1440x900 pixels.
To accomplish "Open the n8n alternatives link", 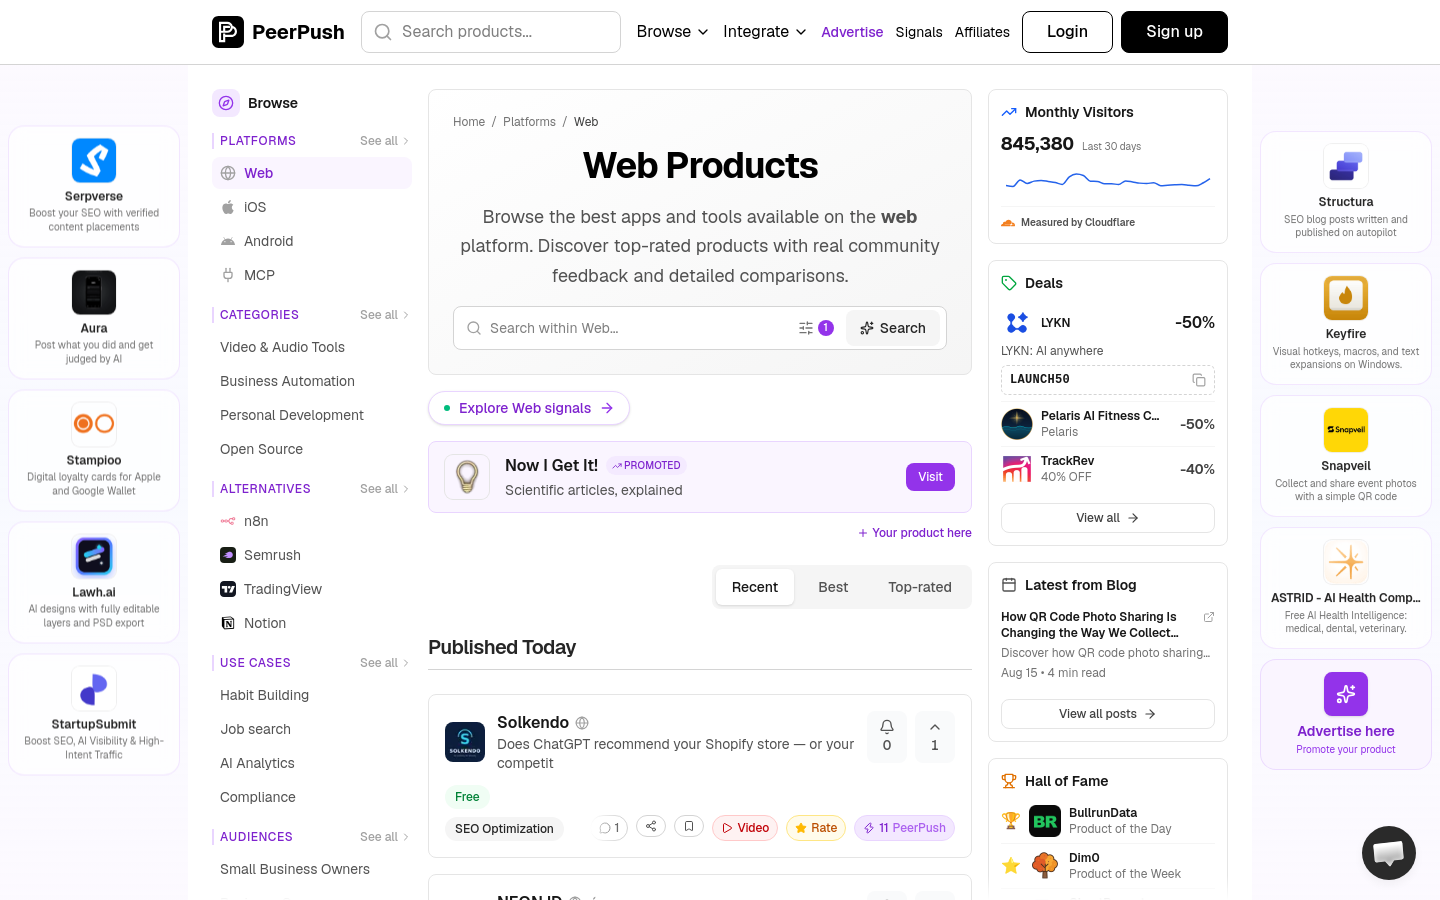I will tap(312, 521).
